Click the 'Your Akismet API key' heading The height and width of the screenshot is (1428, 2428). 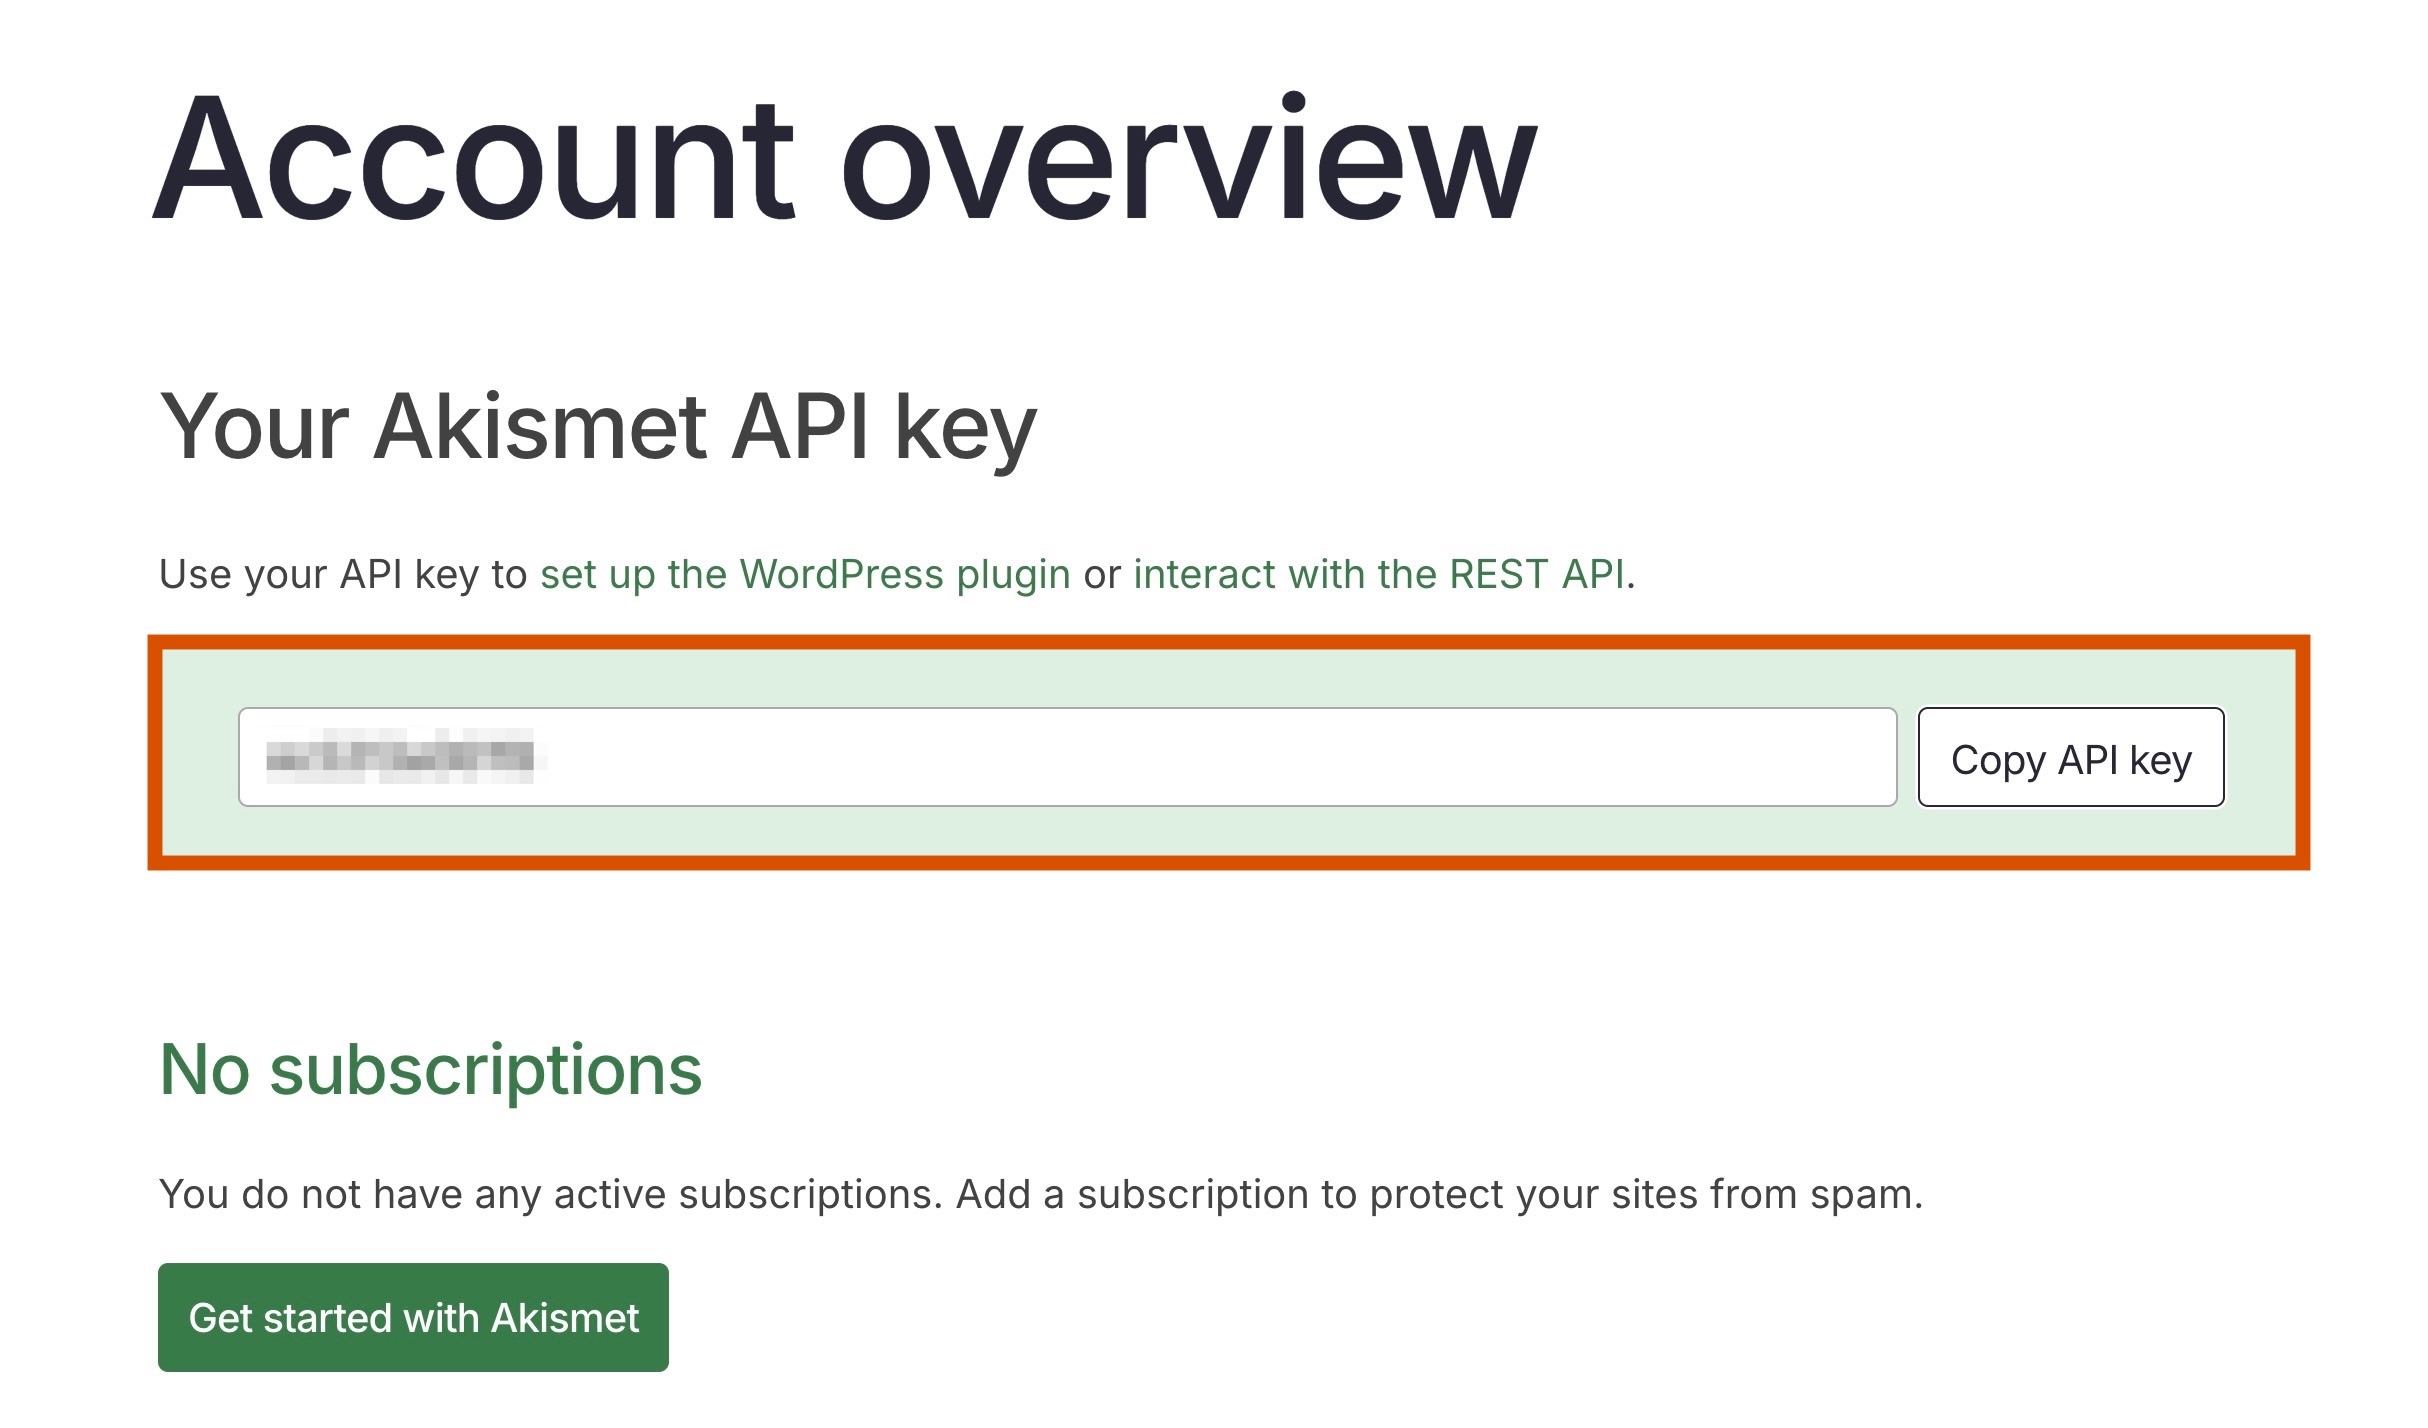(x=597, y=427)
